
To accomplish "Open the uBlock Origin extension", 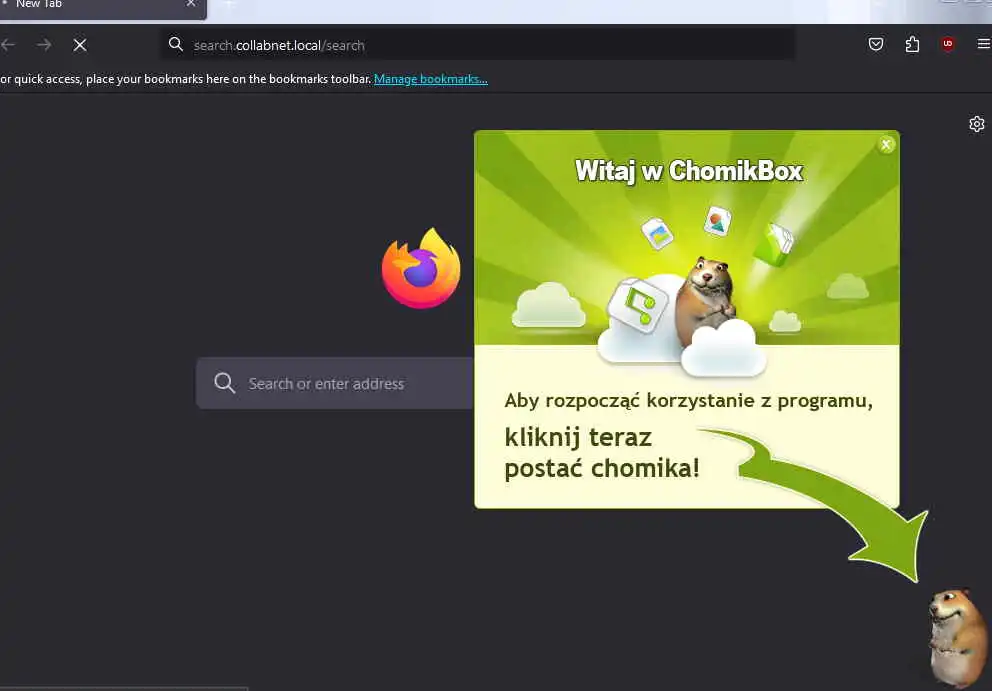I will 948,44.
